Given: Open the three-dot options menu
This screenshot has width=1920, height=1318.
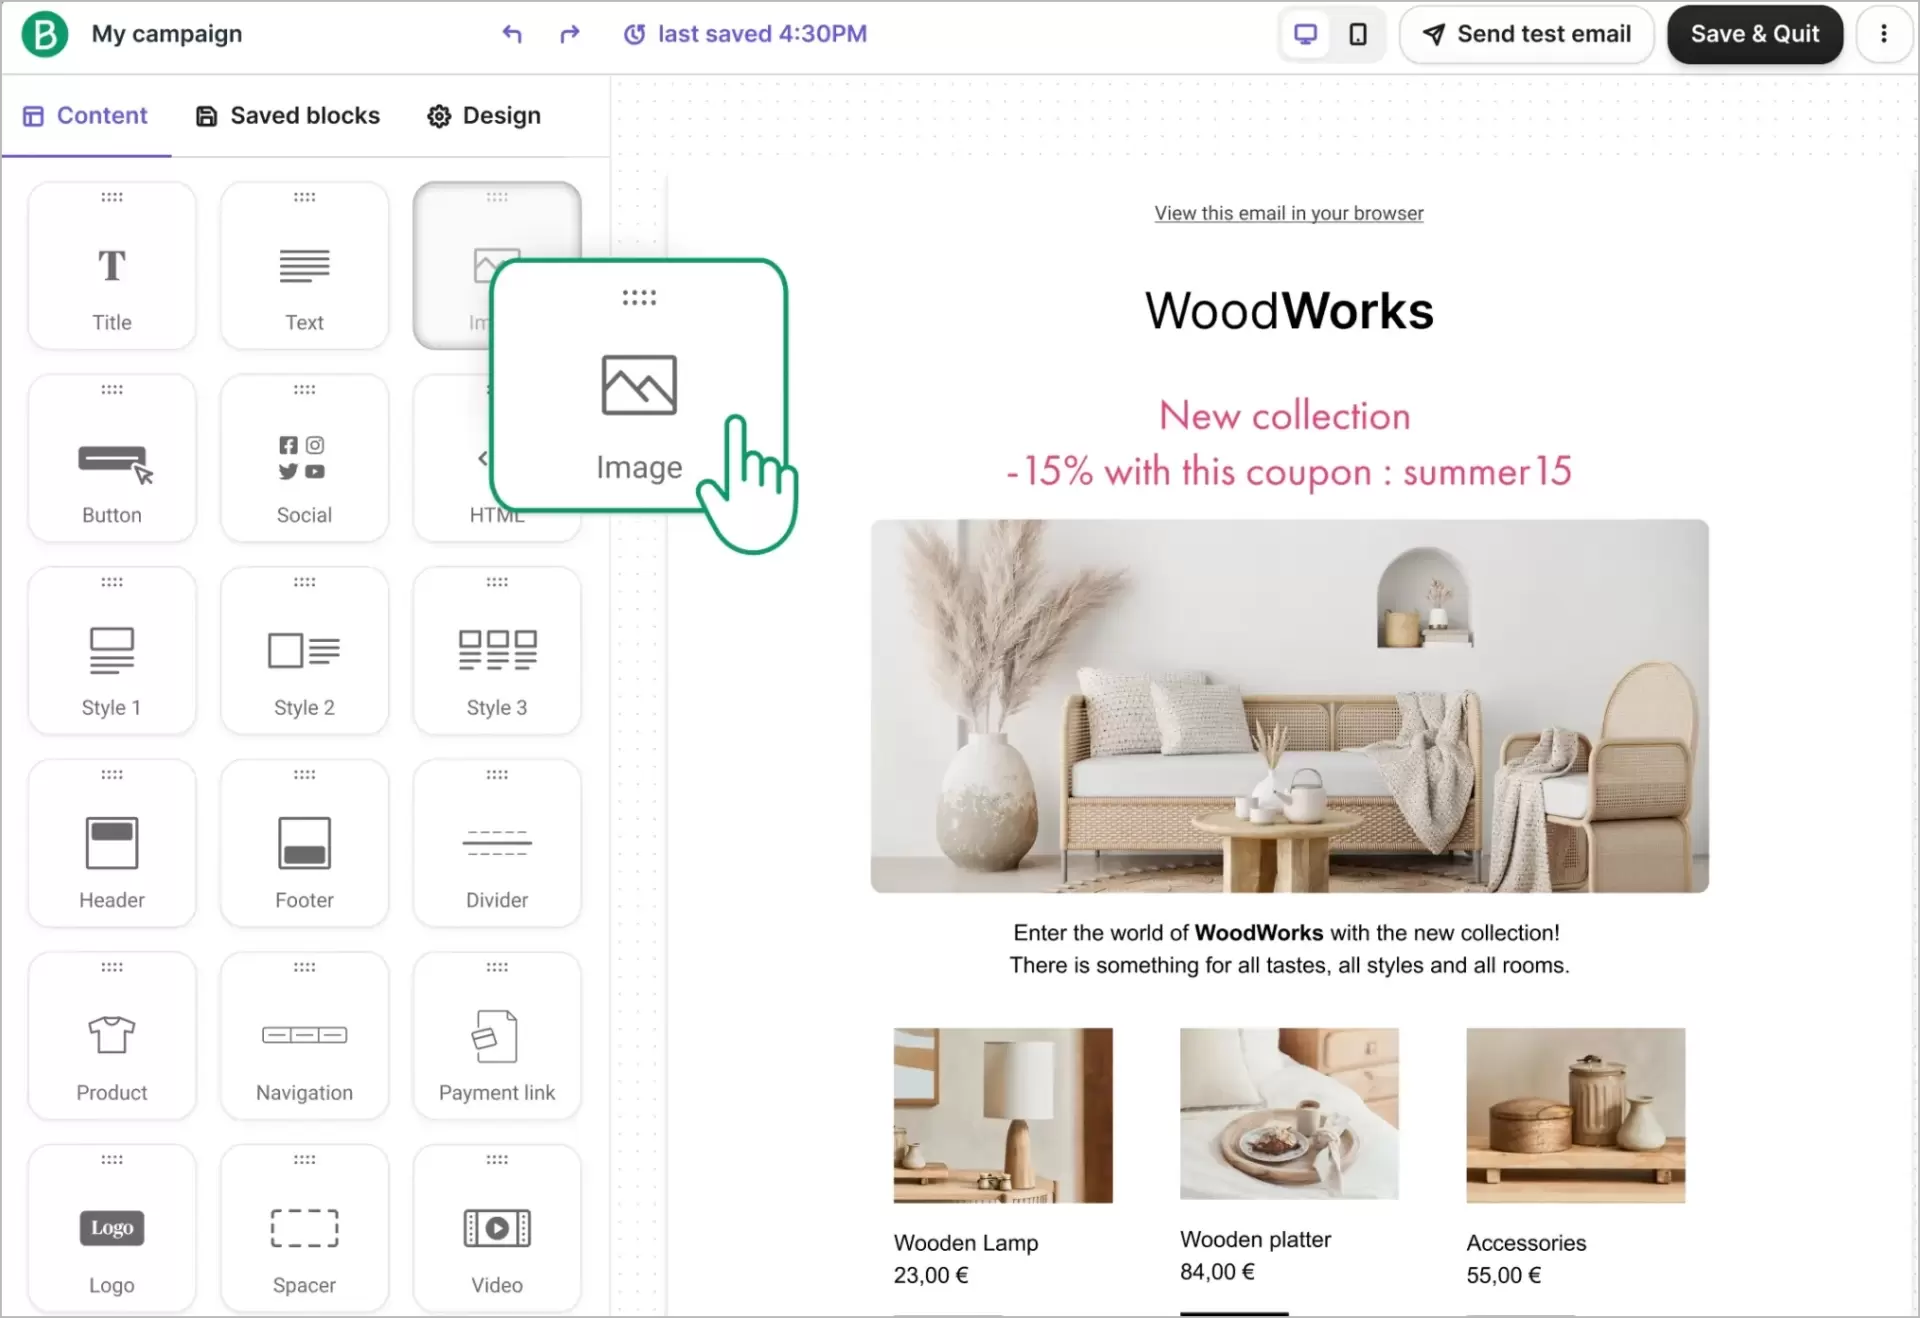Looking at the screenshot, I should click(1884, 33).
